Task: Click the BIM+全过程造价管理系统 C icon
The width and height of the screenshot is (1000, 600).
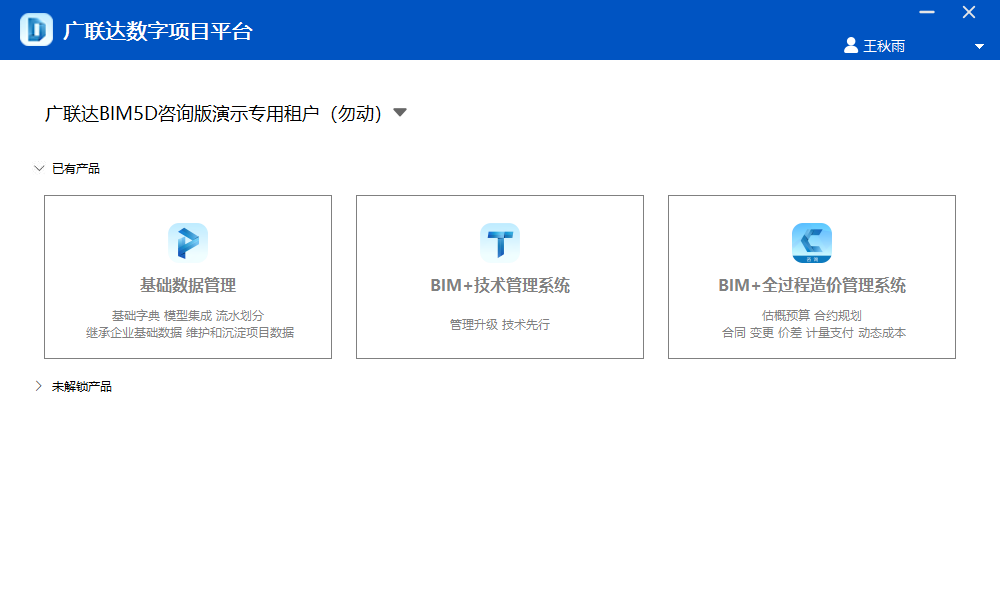Action: point(811,243)
